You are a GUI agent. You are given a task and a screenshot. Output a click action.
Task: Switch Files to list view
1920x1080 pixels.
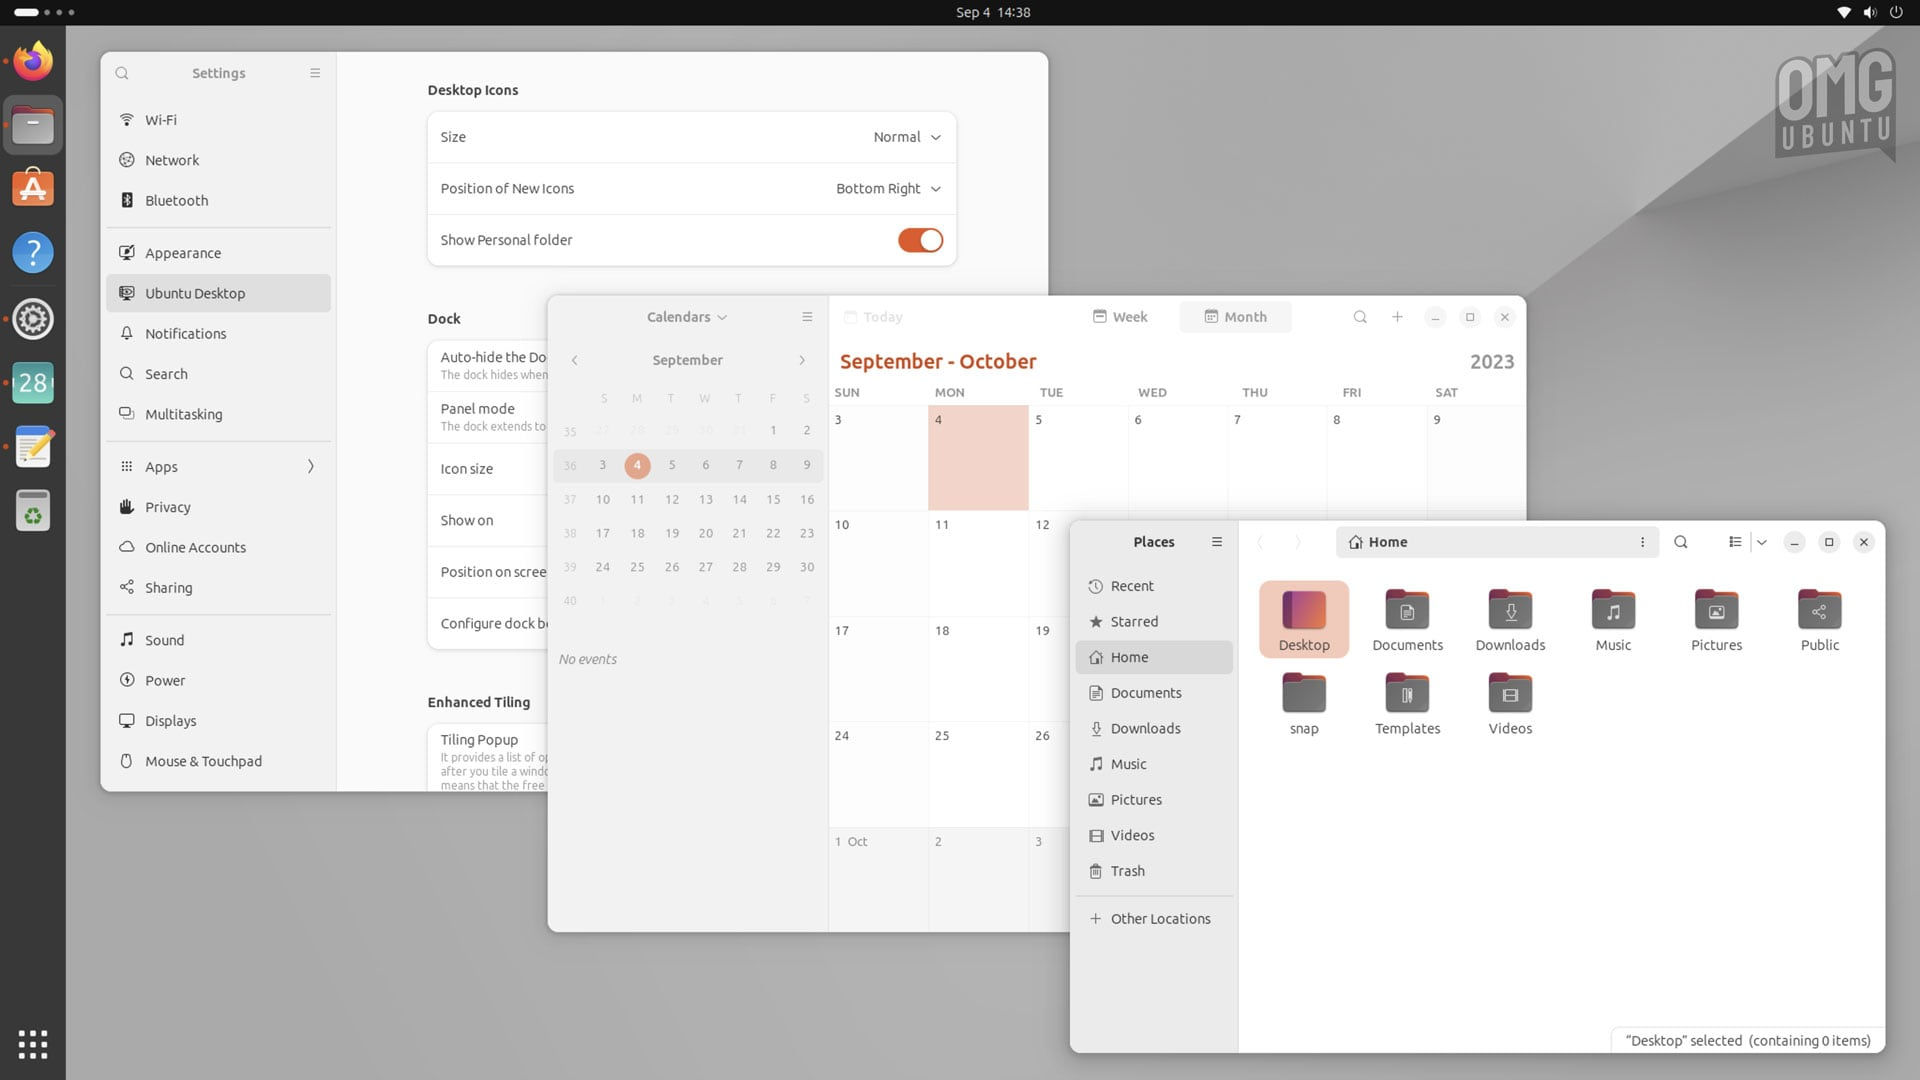click(1736, 542)
